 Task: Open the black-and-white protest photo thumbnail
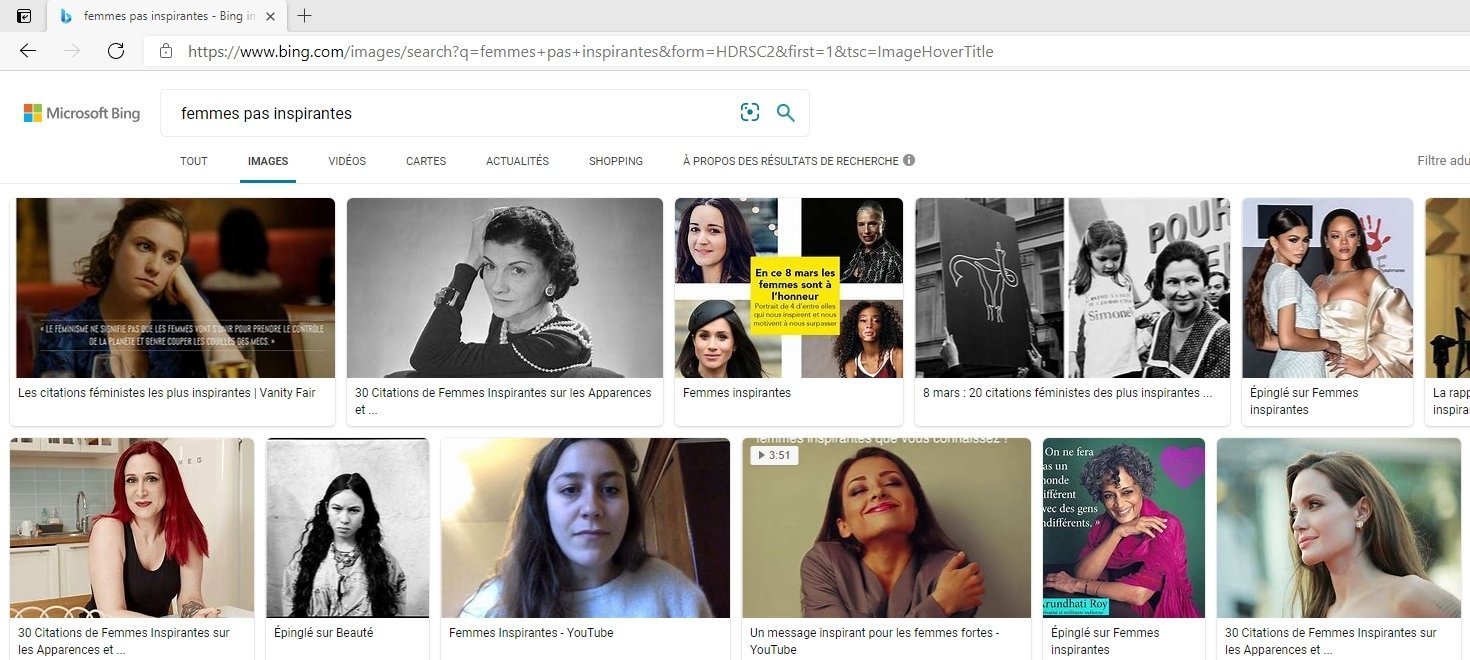click(1073, 288)
